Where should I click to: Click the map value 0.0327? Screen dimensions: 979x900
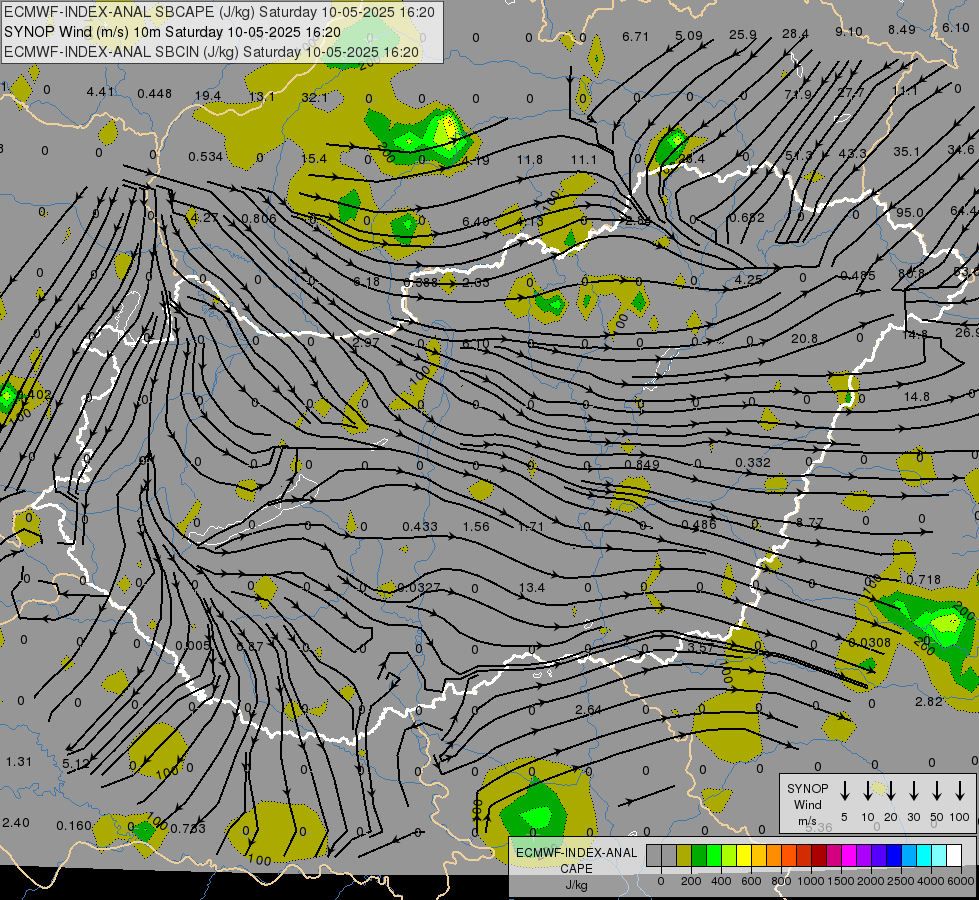tap(419, 588)
